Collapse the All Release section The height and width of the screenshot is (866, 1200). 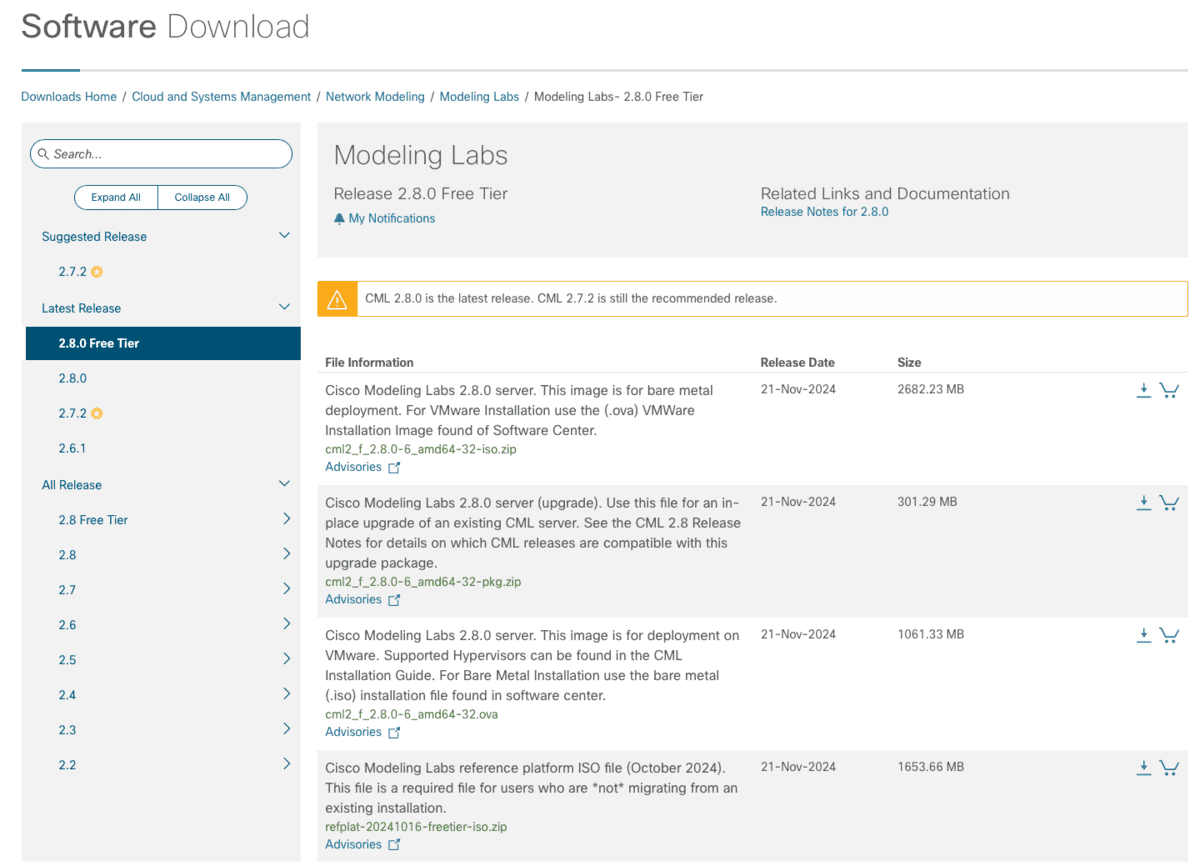click(284, 484)
